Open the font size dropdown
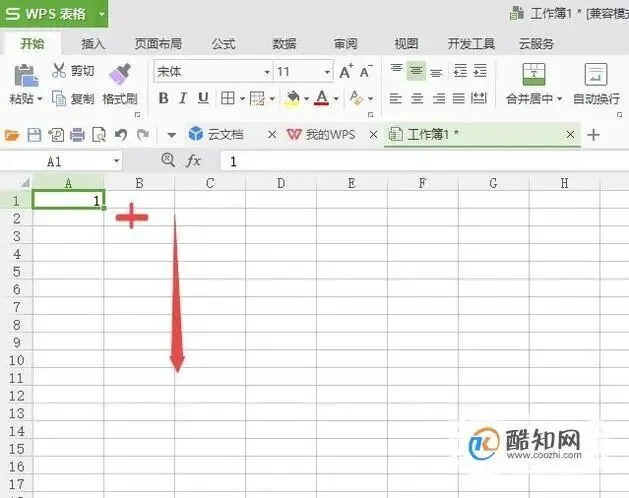 tap(327, 72)
